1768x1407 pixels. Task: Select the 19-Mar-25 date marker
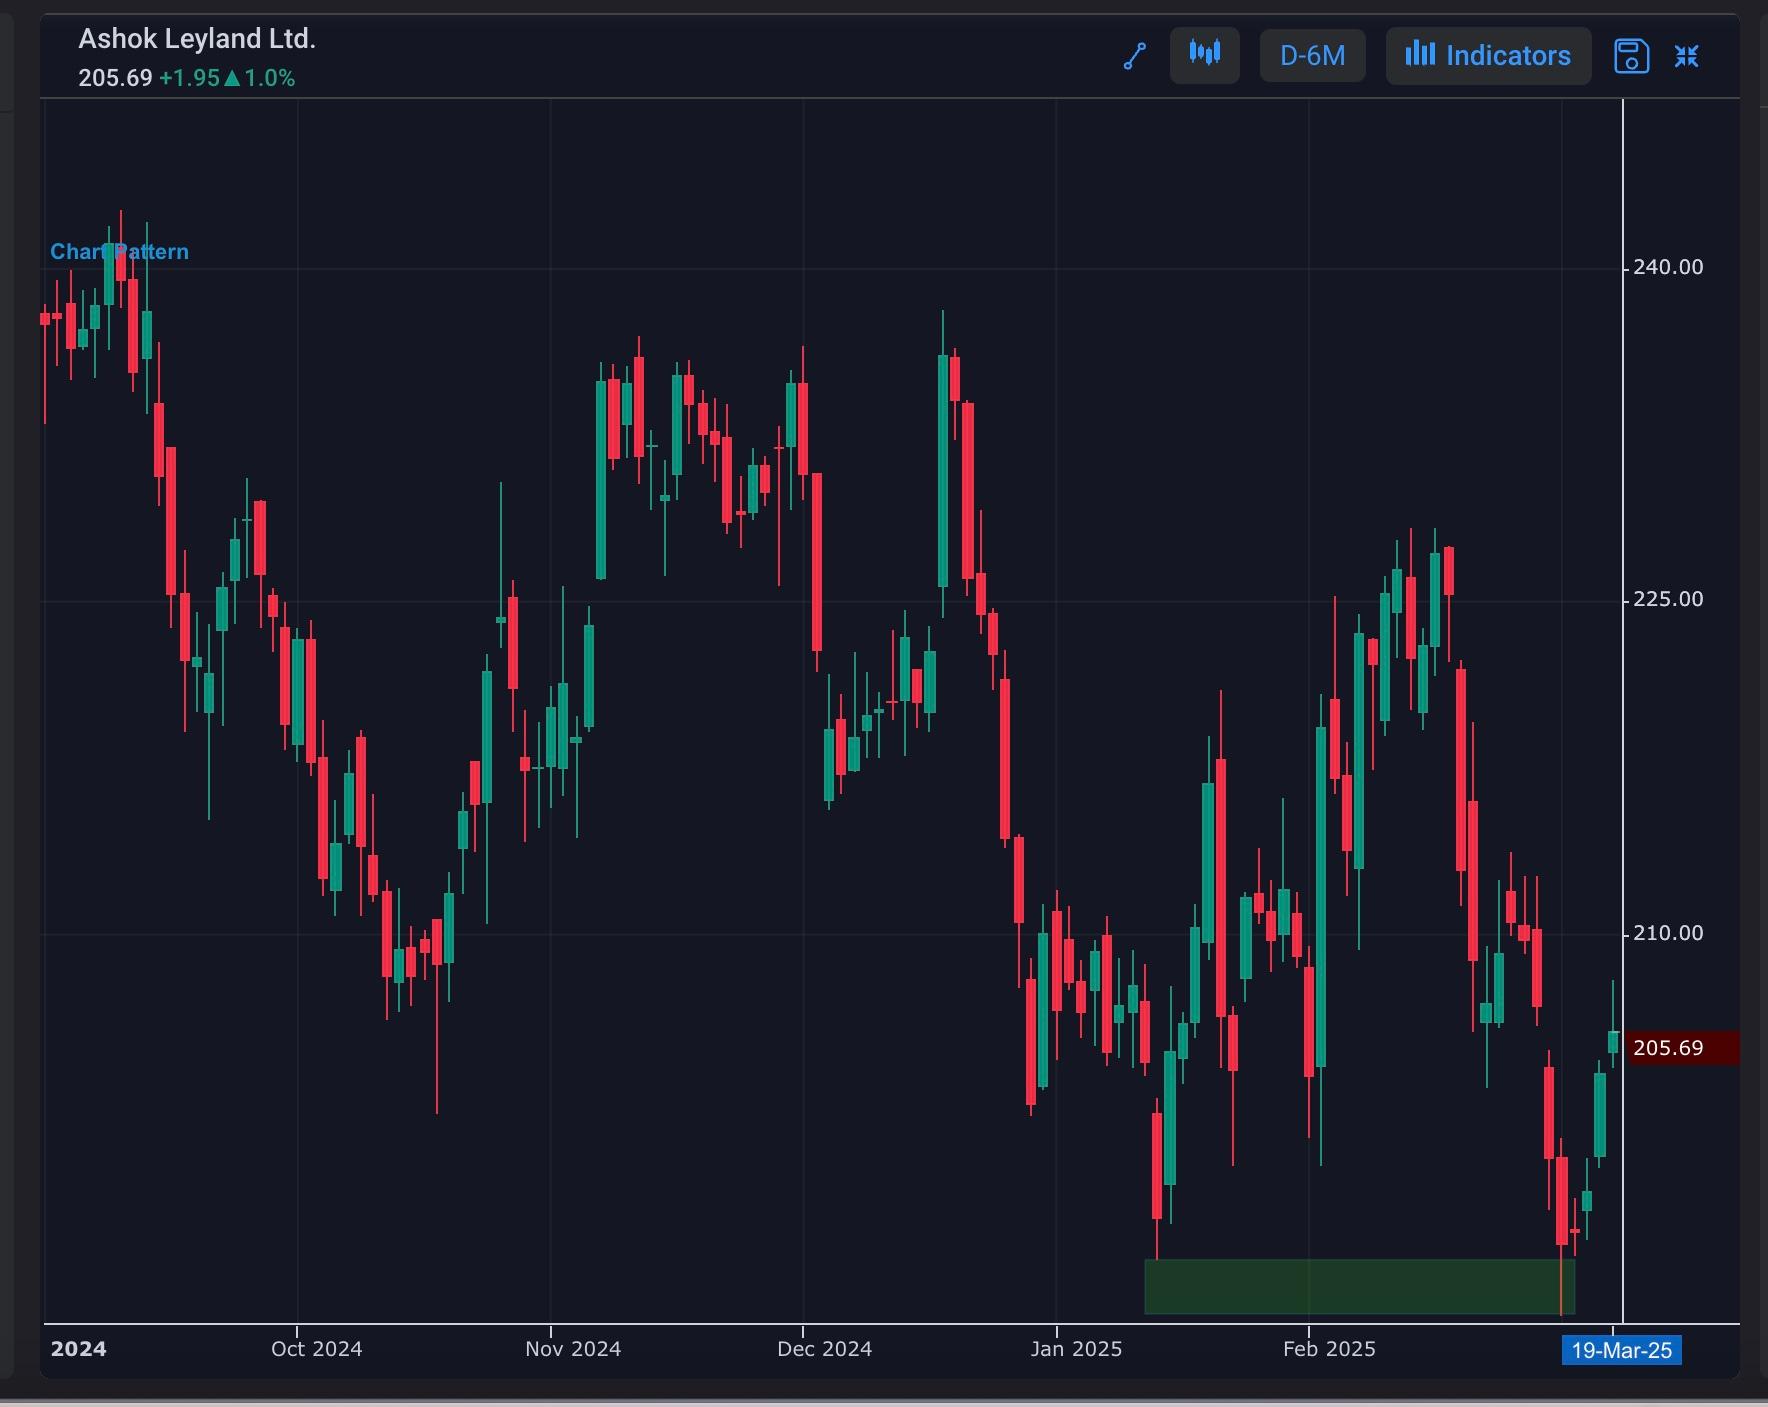tap(1621, 1351)
